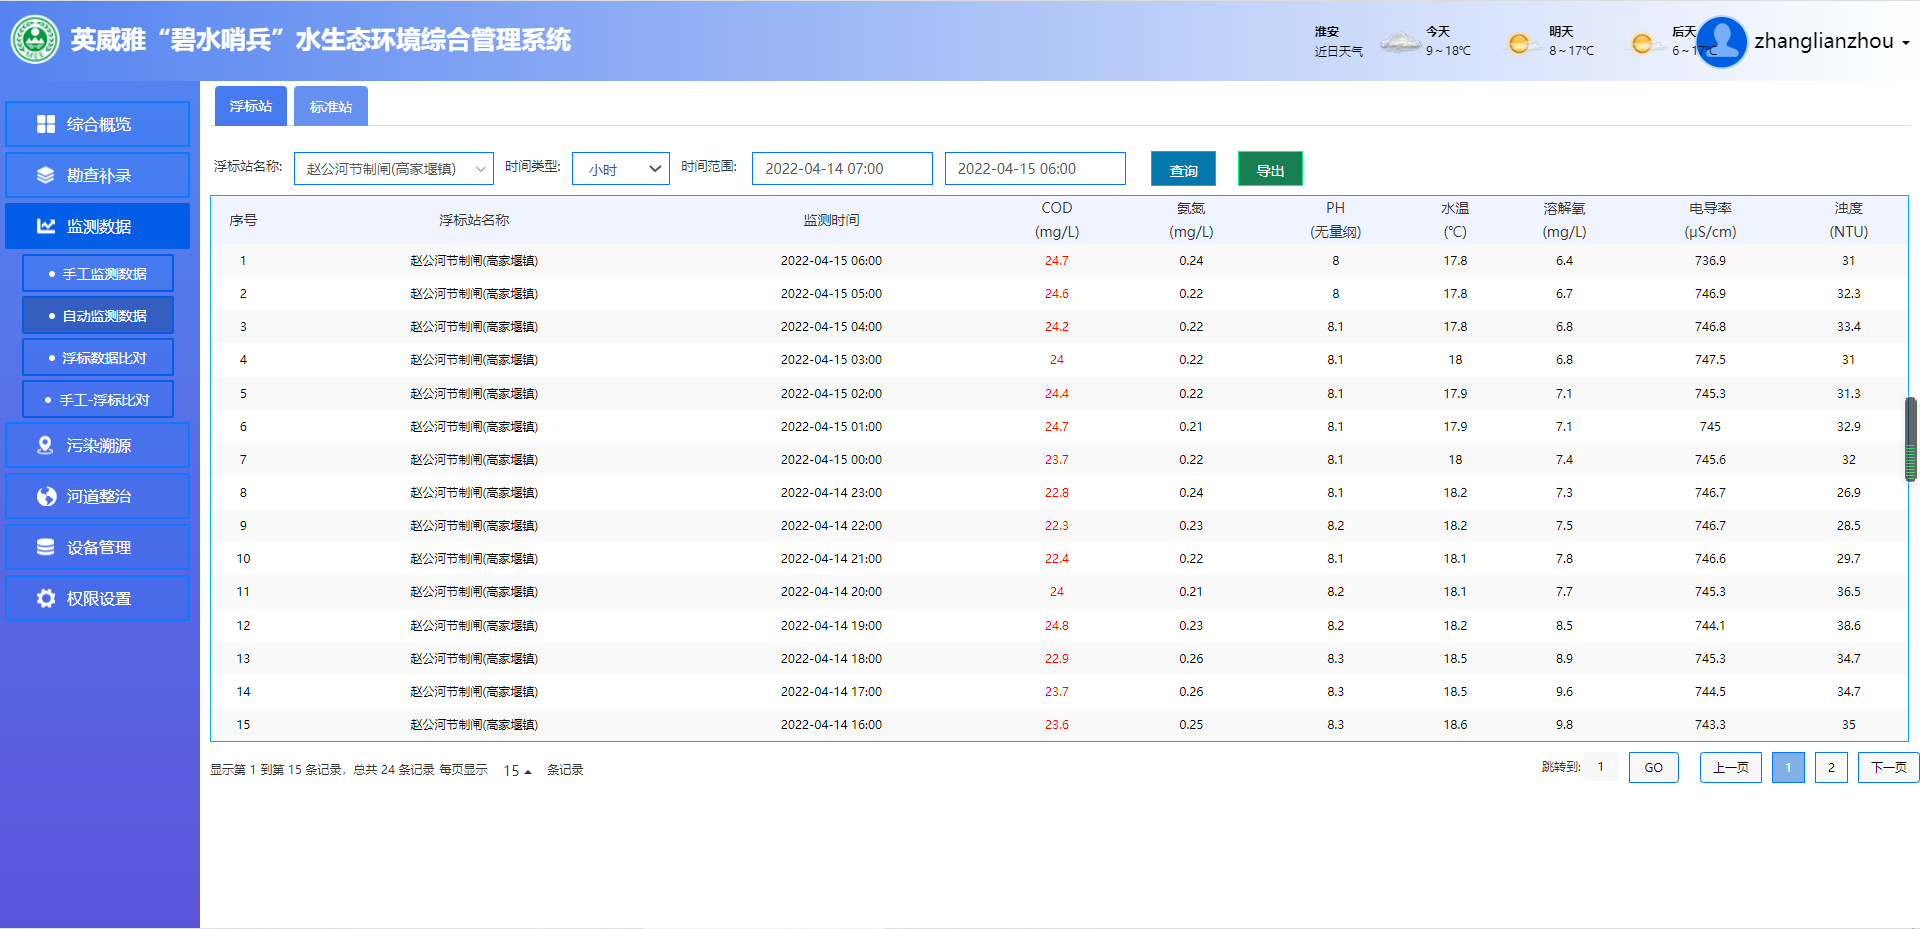This screenshot has width=1920, height=929.
Task: Click the chart icon beside 监测数据
Action: point(46,226)
